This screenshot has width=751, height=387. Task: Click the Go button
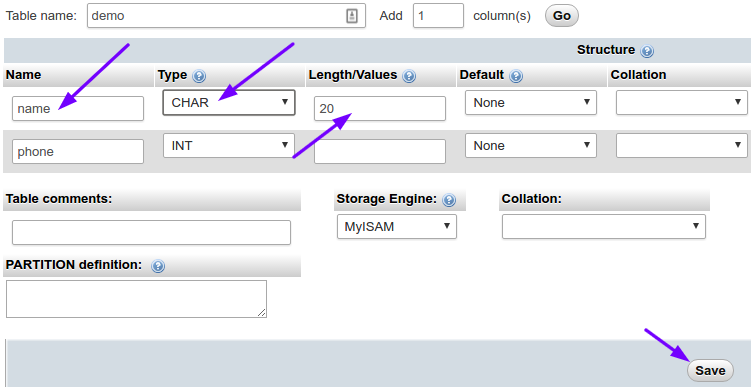click(562, 16)
